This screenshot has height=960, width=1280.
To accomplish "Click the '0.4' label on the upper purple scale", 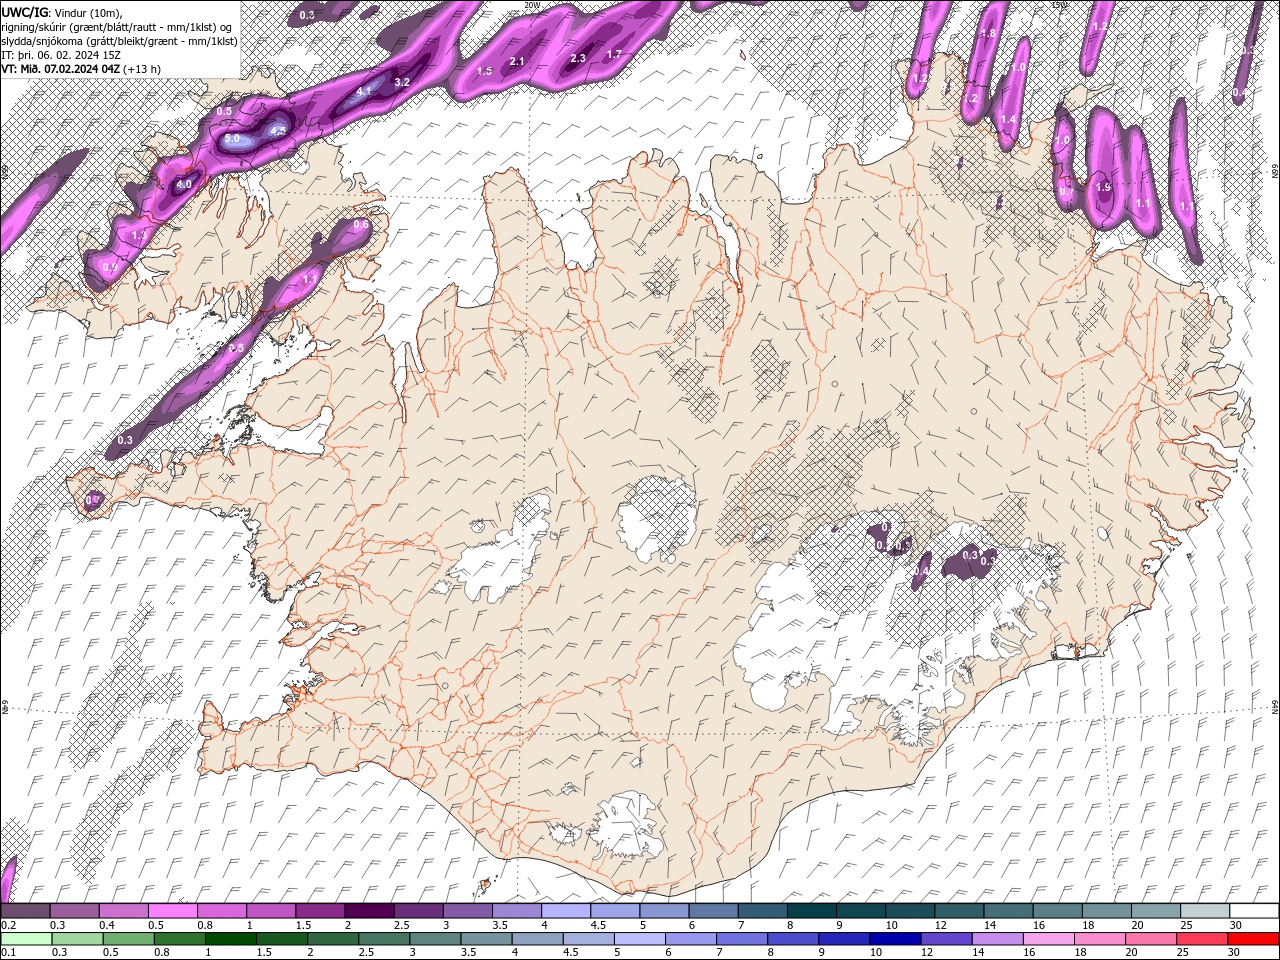I will (x=107, y=925).
